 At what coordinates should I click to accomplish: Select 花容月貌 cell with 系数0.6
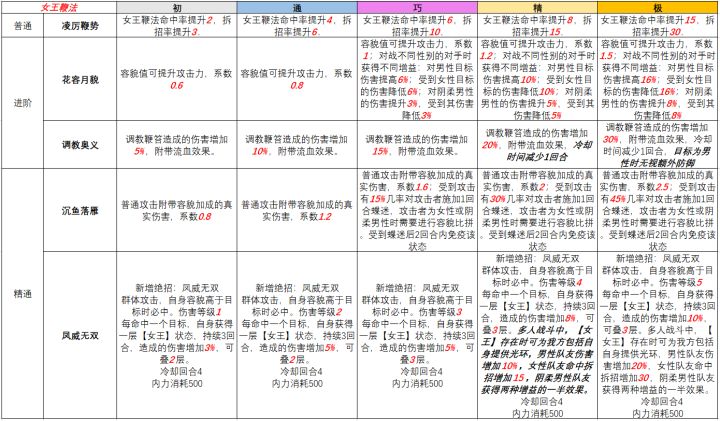tap(177, 79)
